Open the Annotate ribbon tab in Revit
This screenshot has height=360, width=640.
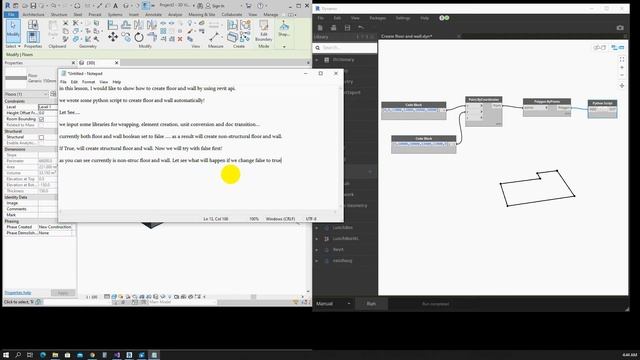point(153,15)
